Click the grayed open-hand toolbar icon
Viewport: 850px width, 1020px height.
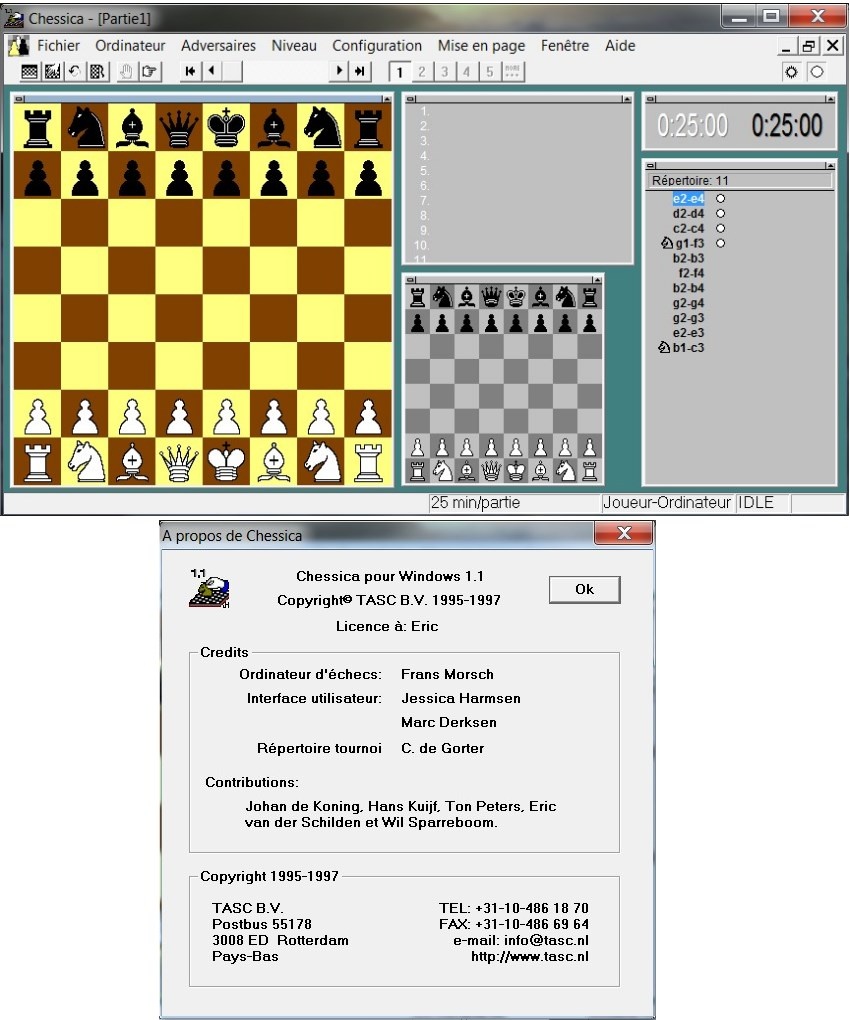tap(126, 72)
